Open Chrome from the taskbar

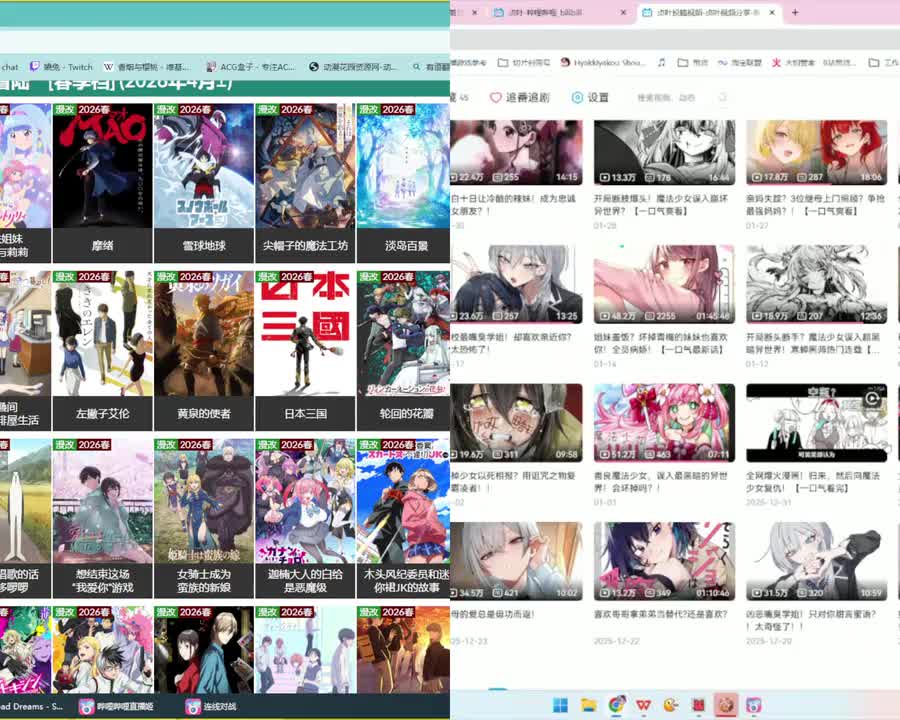coord(616,704)
